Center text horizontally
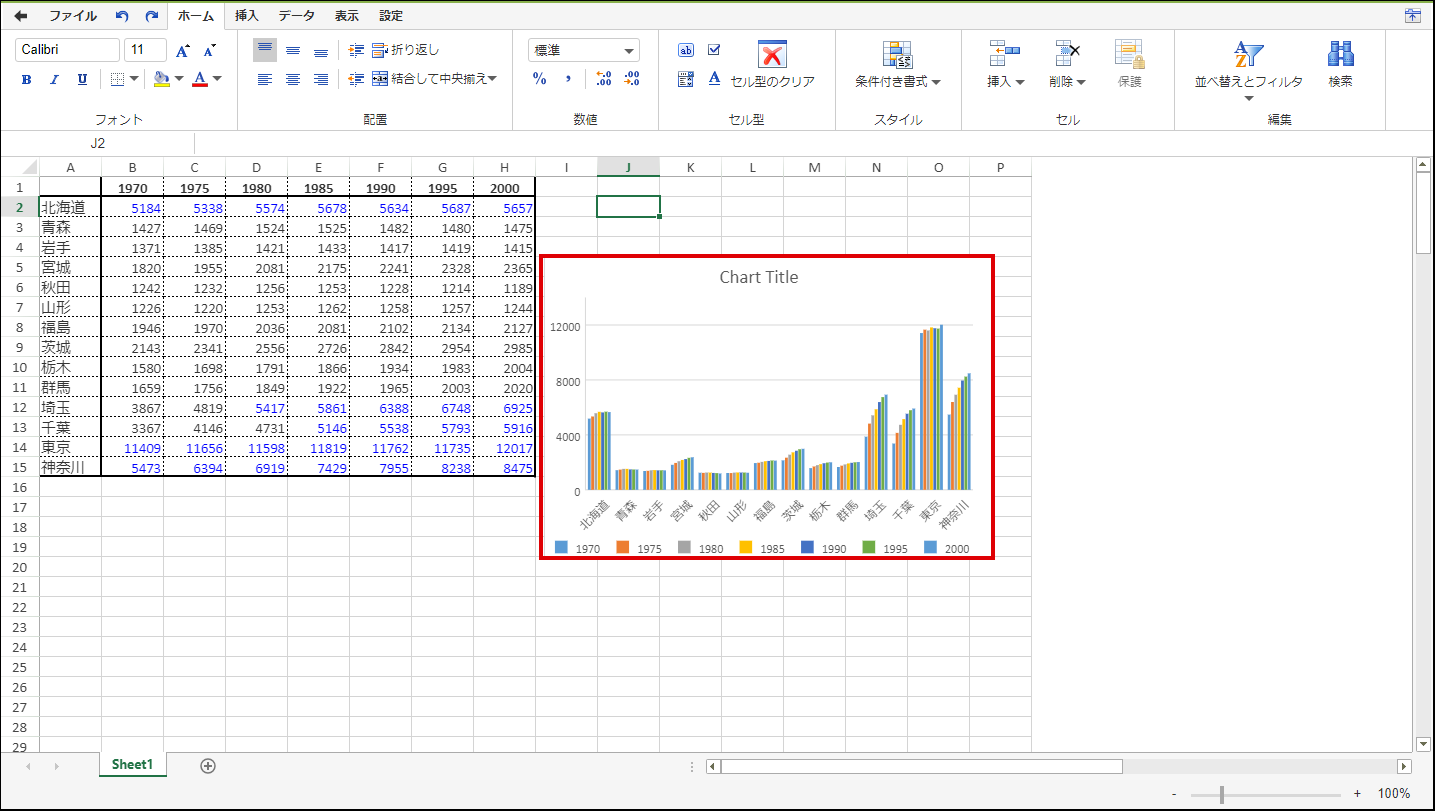This screenshot has width=1435, height=811. 293,79
